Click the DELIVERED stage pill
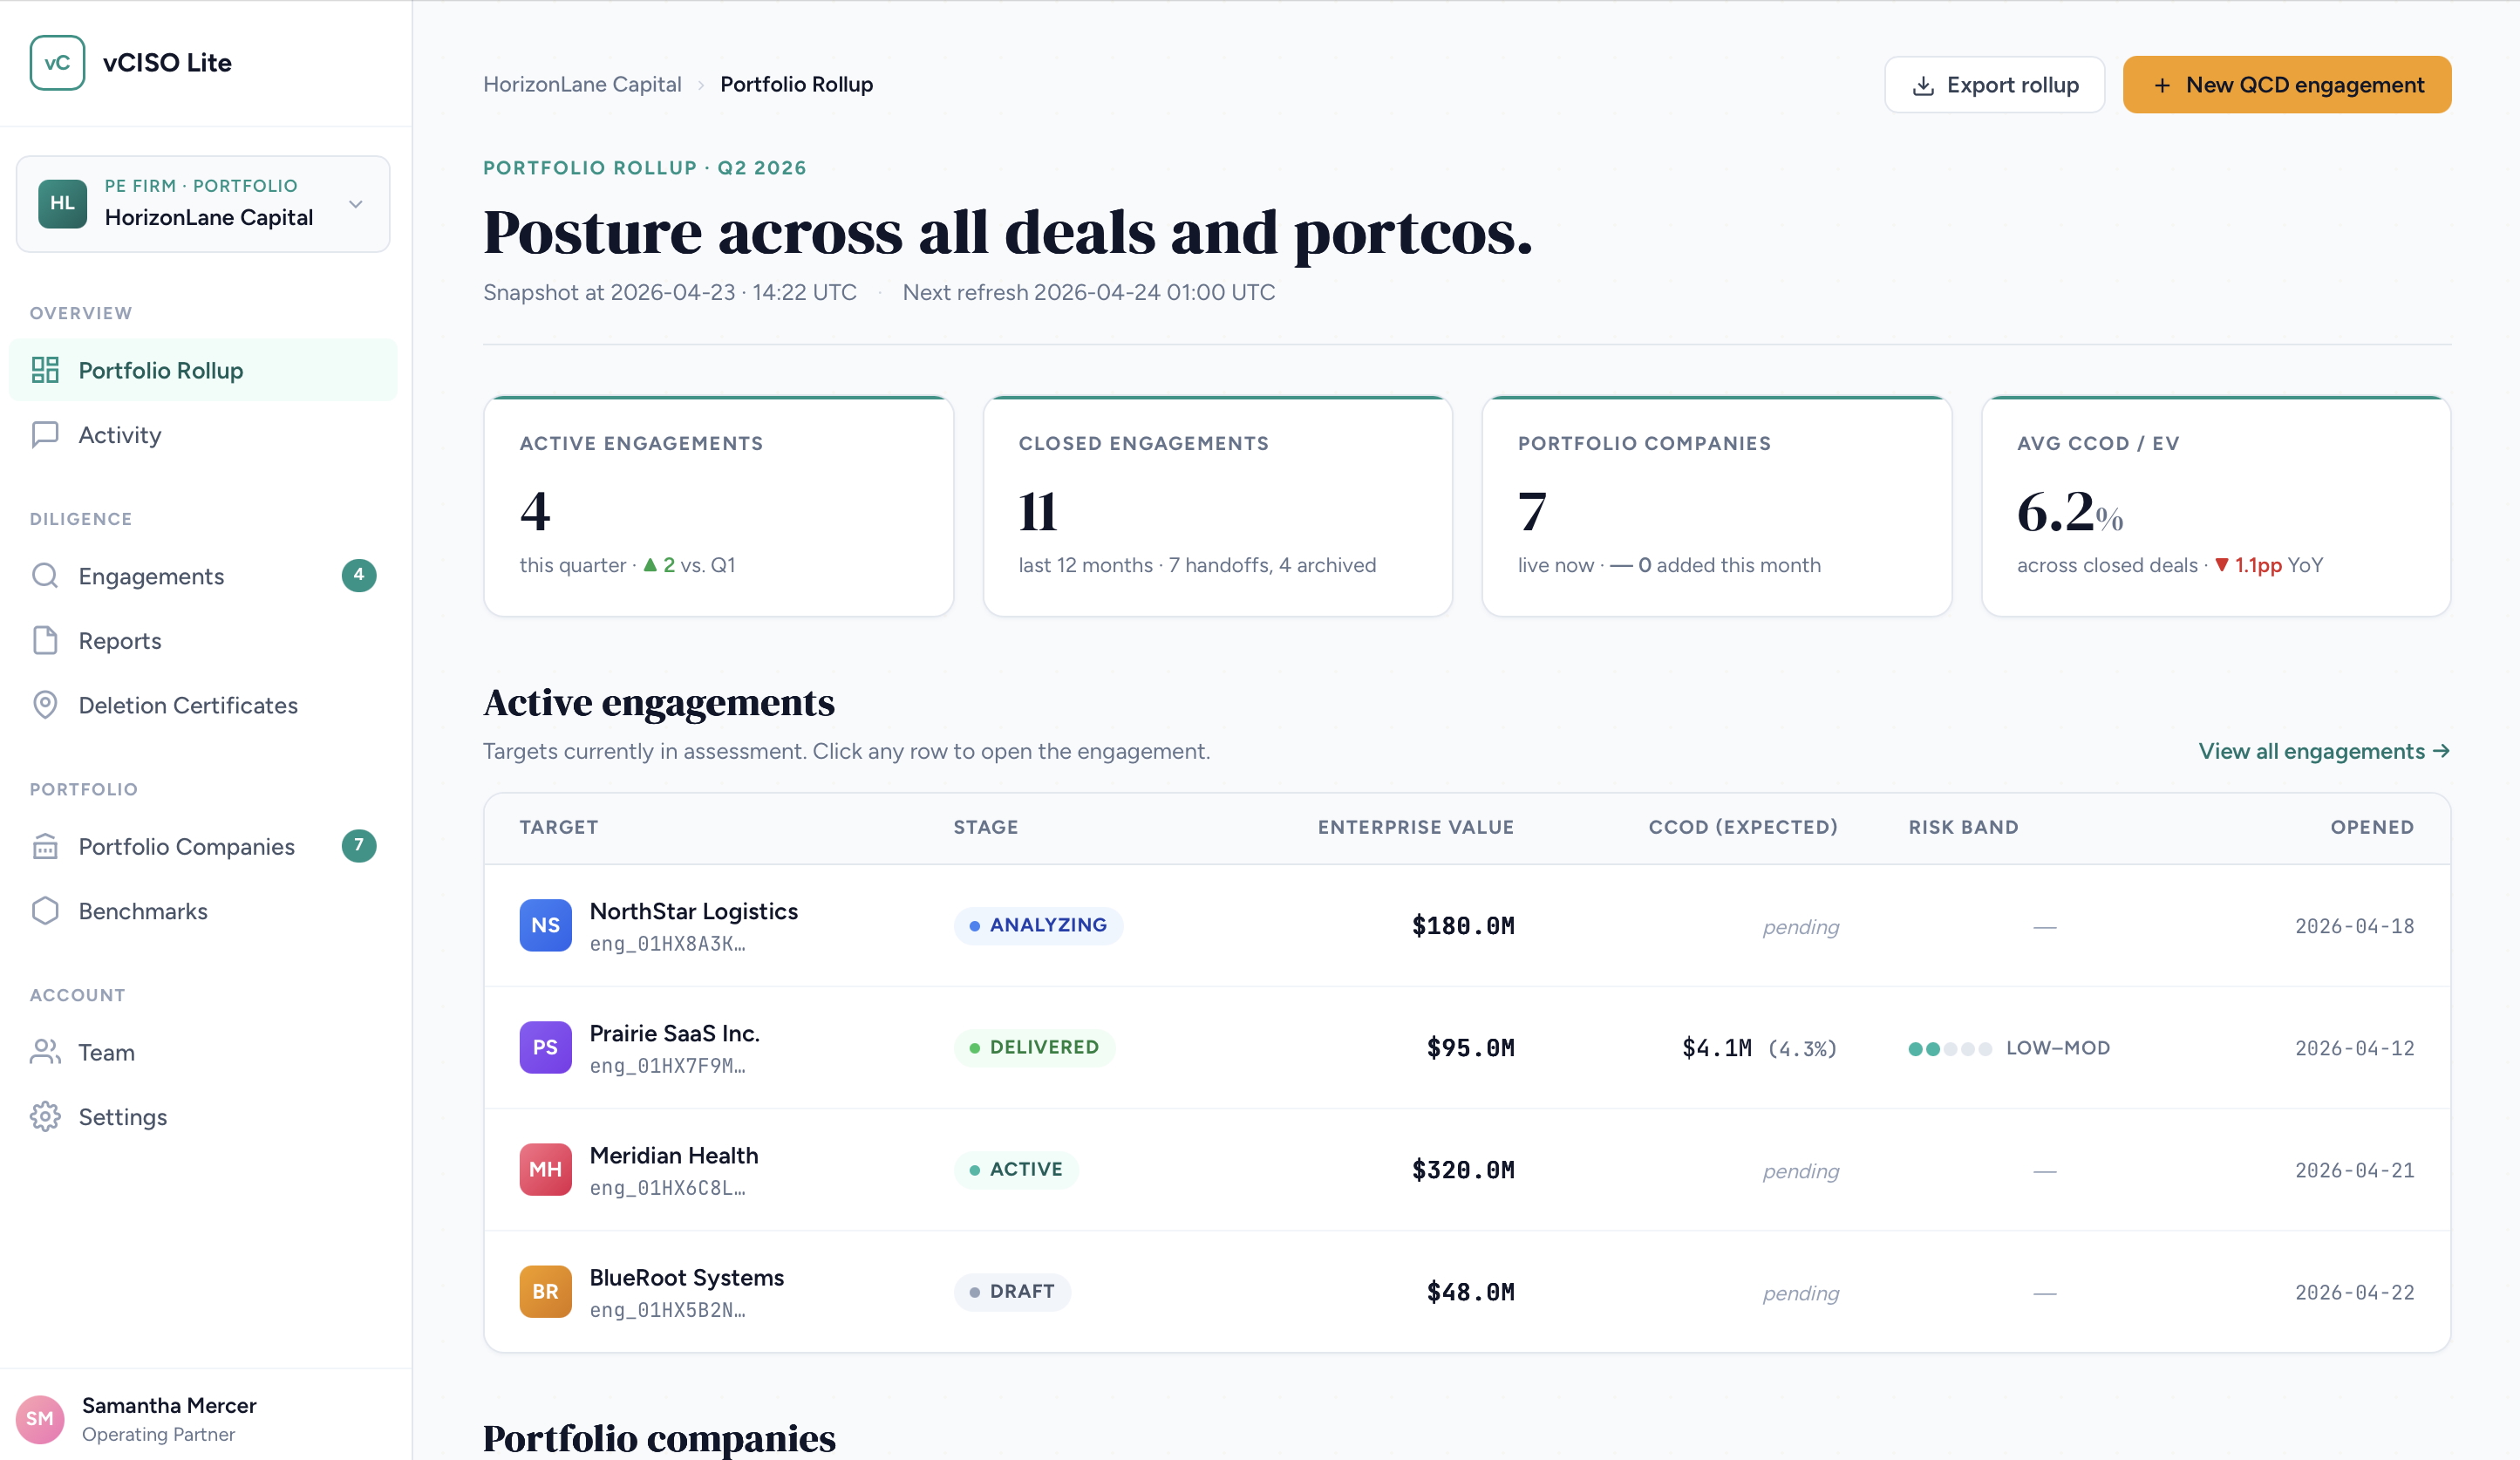 (x=1034, y=1047)
